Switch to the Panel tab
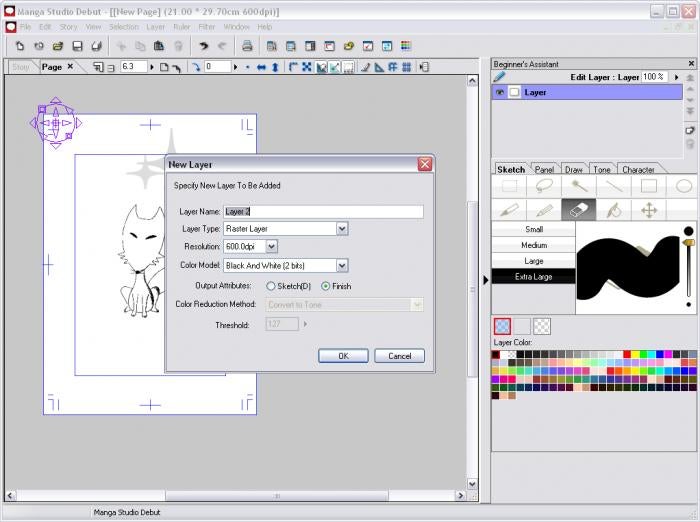The height and width of the screenshot is (522, 700). (x=544, y=170)
